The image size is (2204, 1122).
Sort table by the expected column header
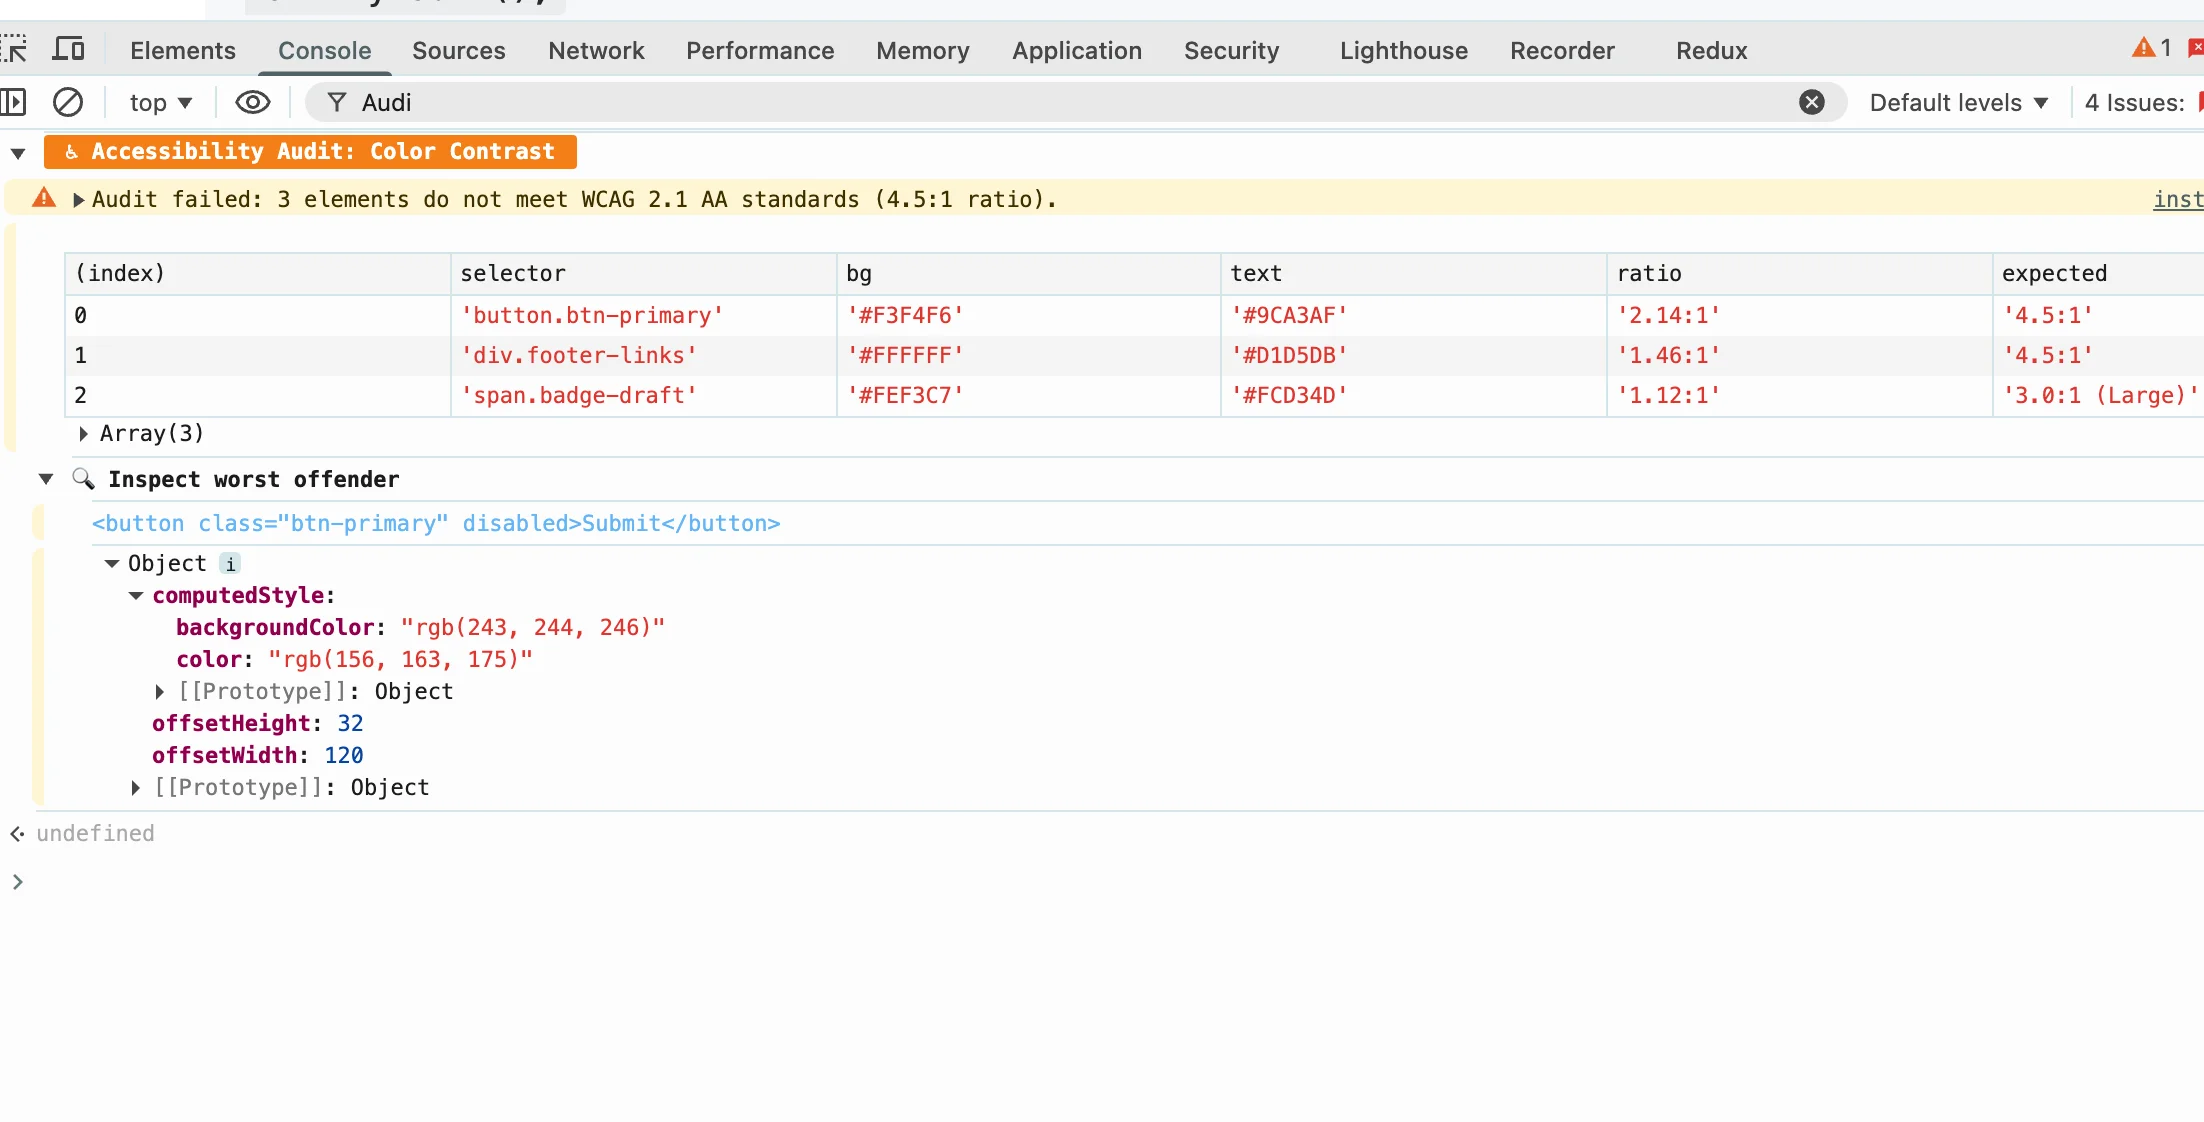click(x=2099, y=274)
